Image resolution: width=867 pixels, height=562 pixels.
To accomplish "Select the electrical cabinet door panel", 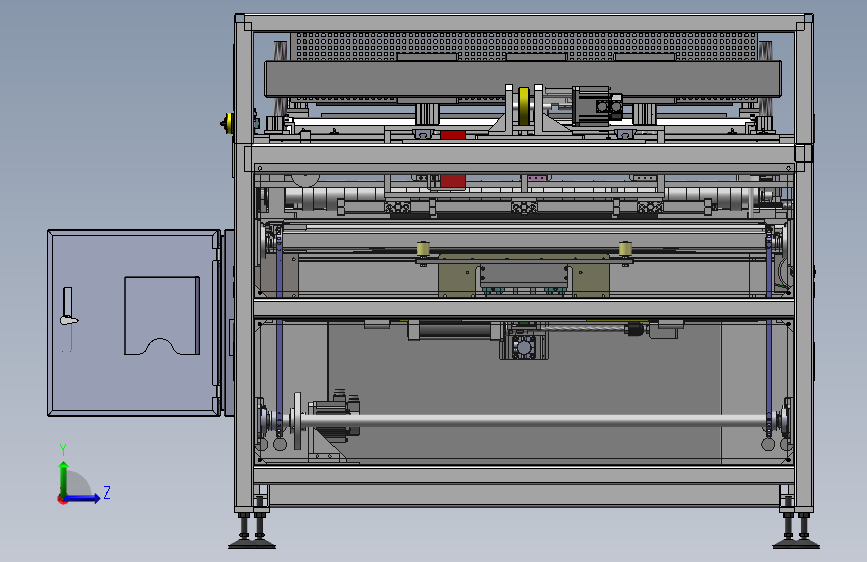I will (133, 323).
